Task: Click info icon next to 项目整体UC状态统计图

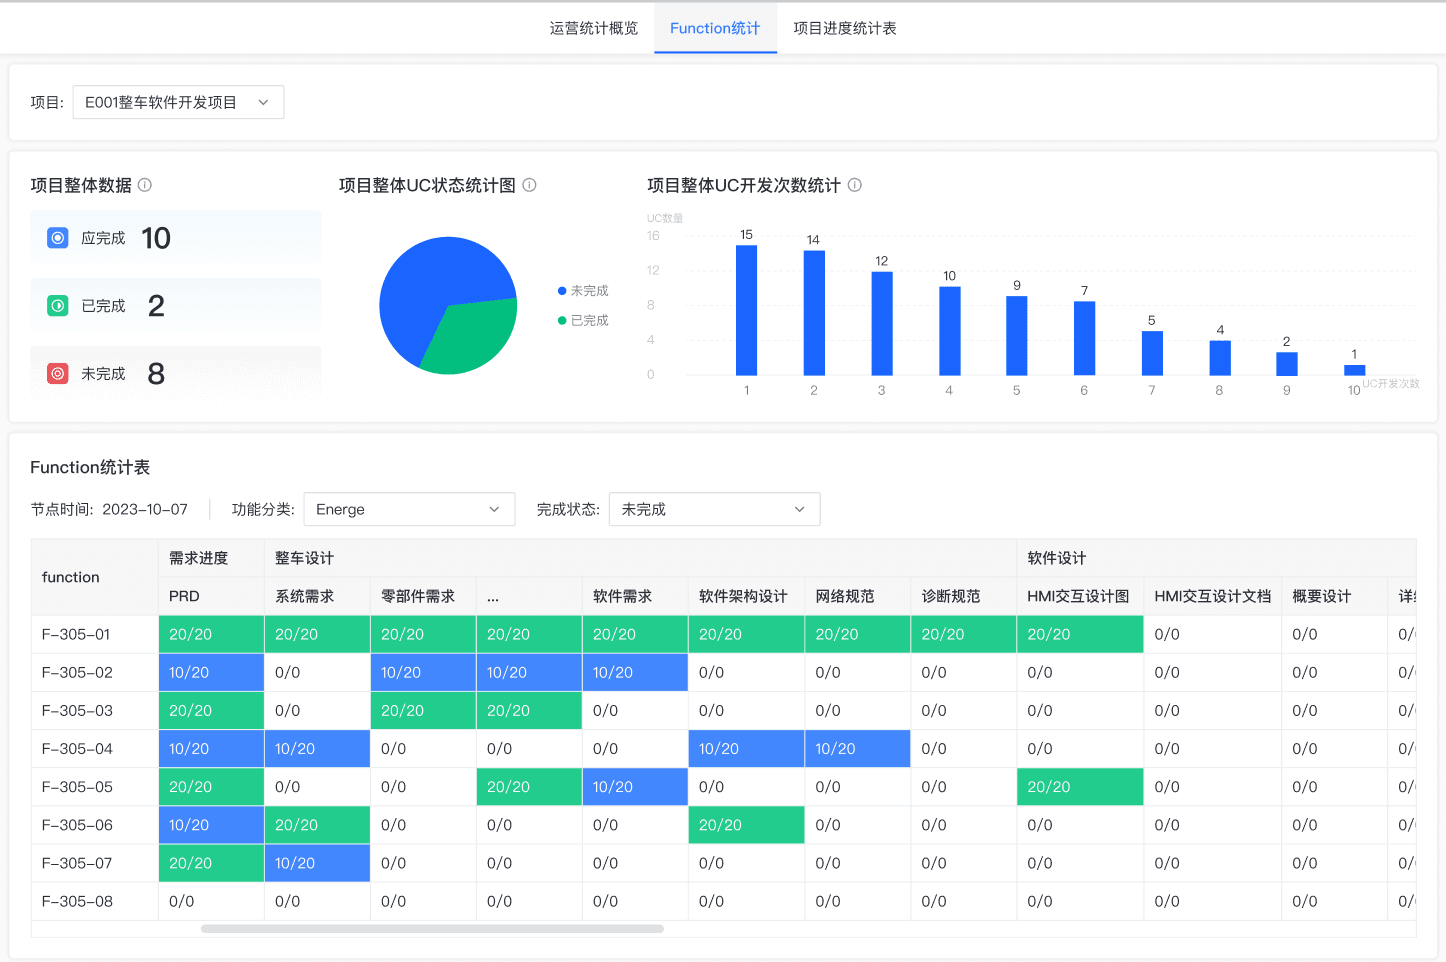Action: pos(530,185)
